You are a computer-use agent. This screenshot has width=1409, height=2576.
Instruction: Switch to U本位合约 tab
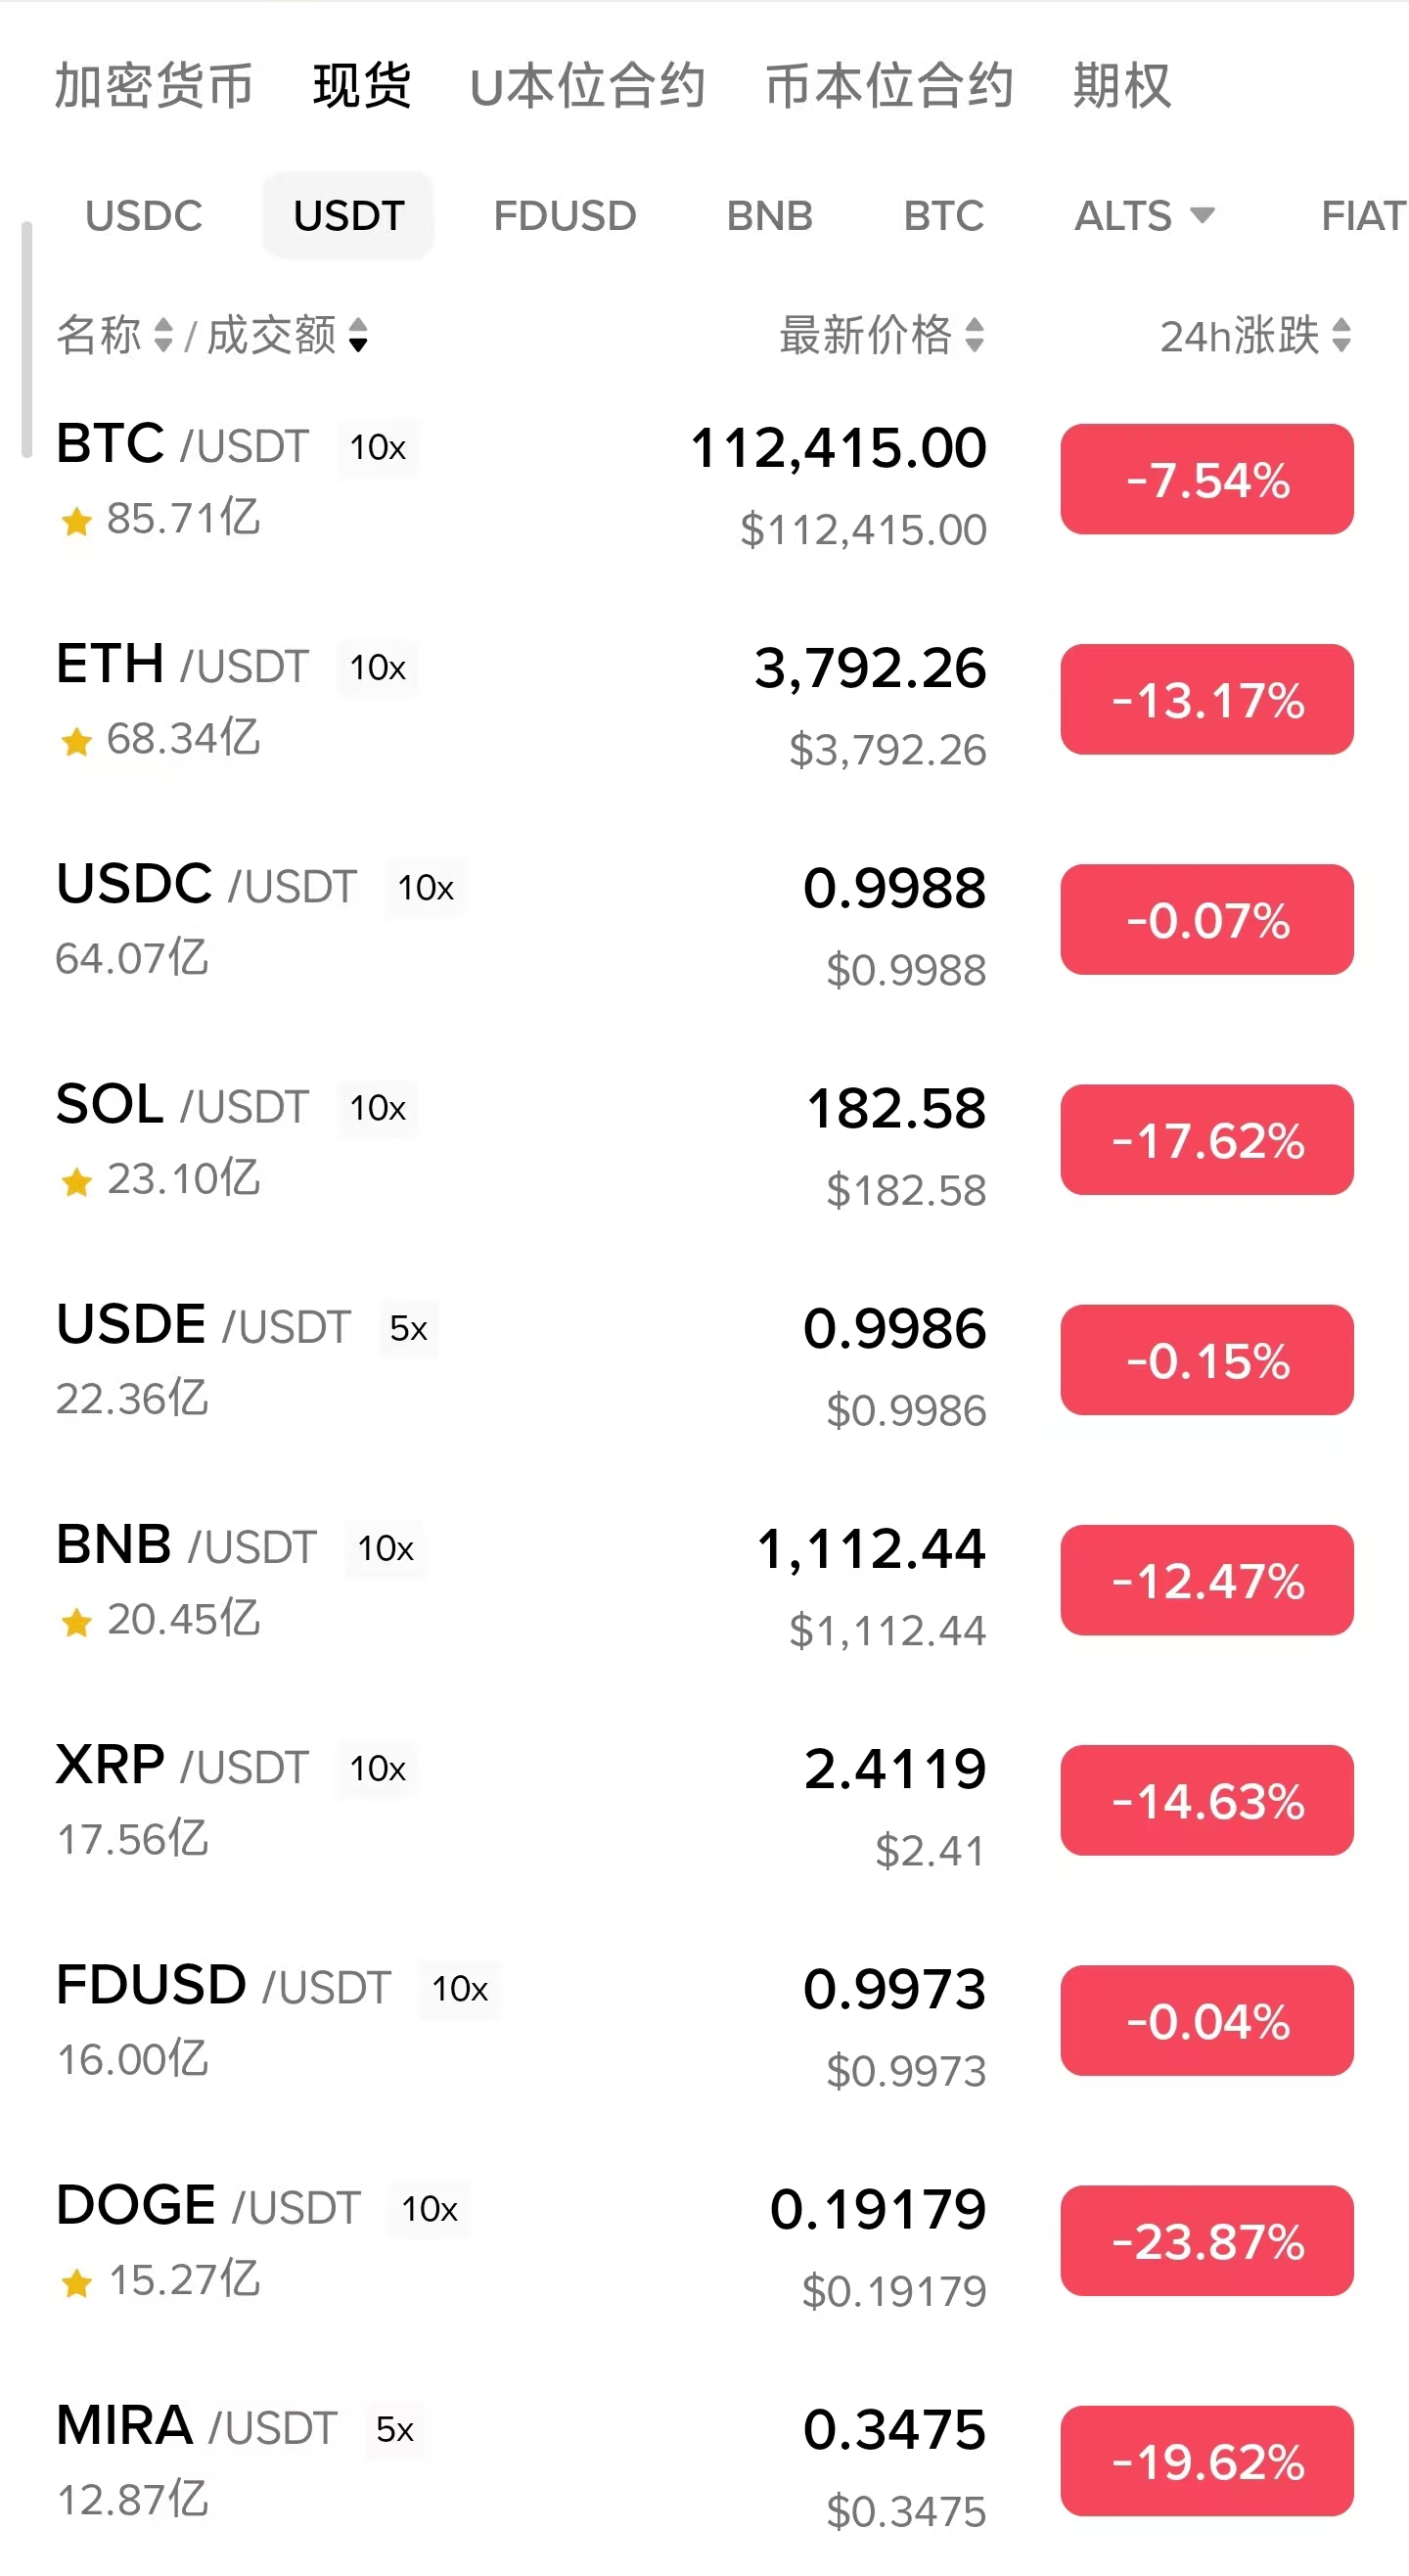point(587,85)
